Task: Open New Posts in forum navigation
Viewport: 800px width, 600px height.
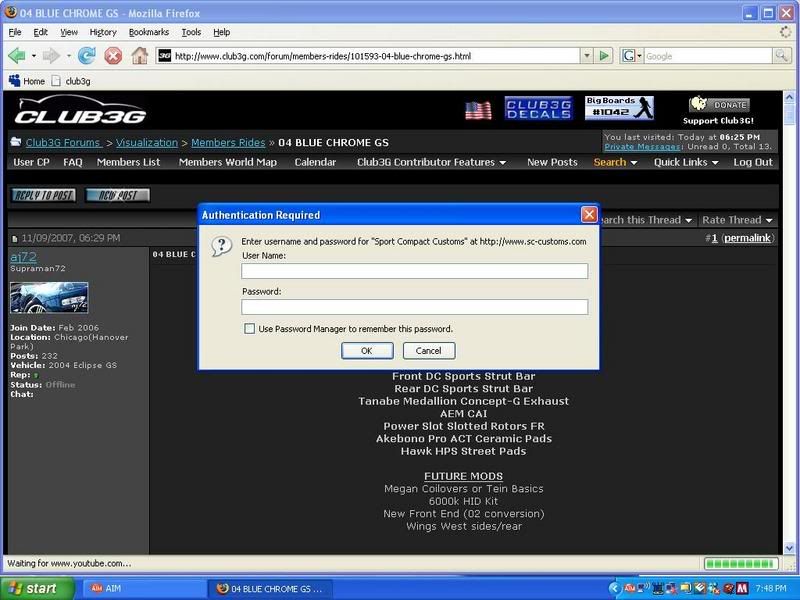Action: [x=552, y=162]
